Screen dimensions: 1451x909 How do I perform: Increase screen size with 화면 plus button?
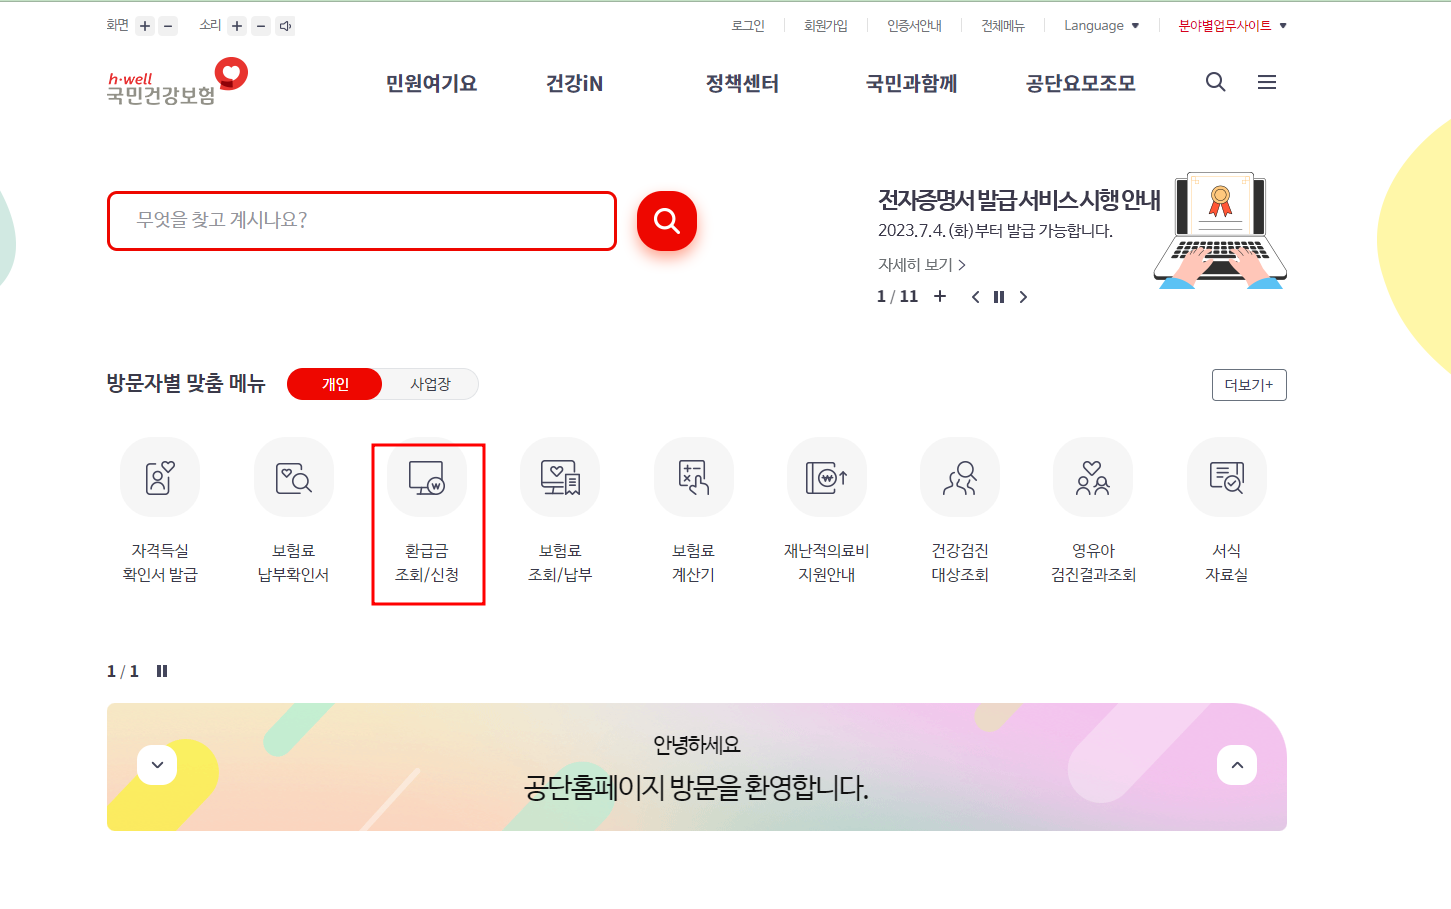(x=145, y=26)
